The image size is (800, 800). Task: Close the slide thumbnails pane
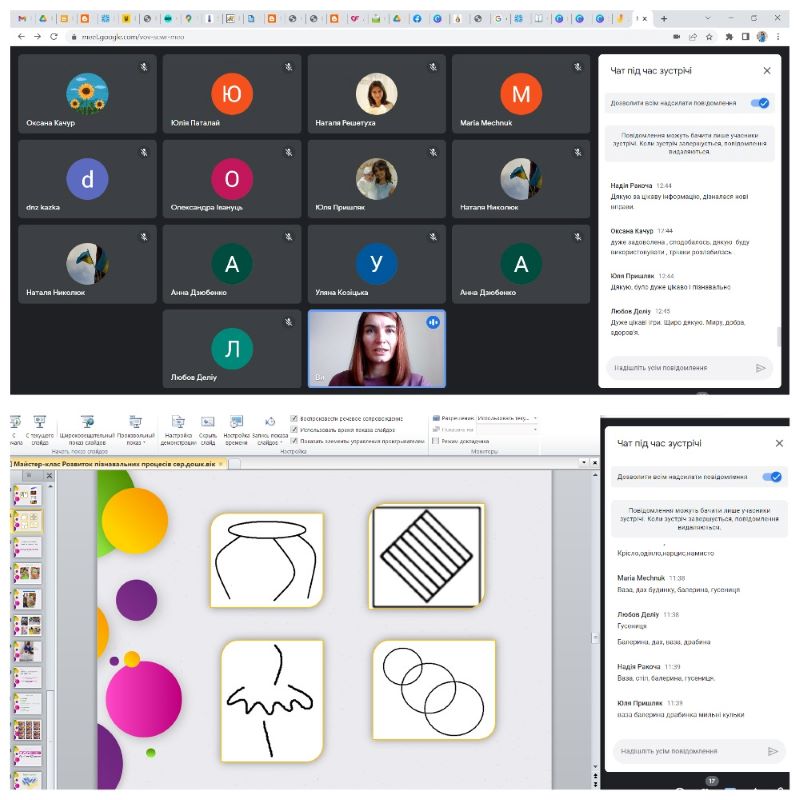[49, 476]
